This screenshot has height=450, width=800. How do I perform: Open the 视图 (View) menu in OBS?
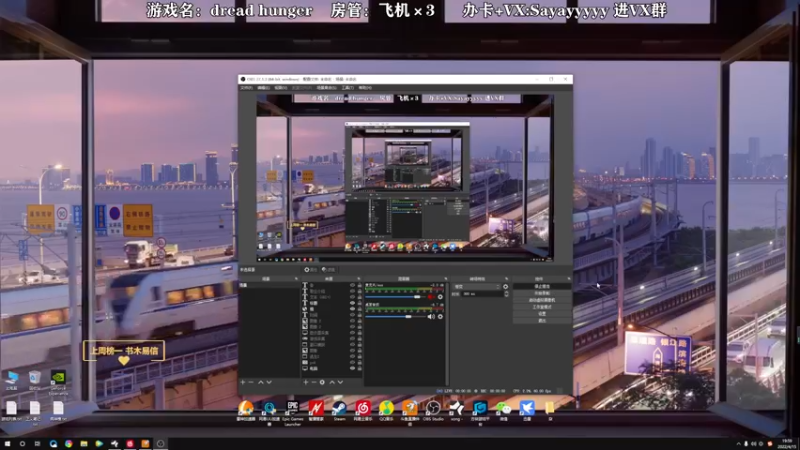(x=280, y=88)
